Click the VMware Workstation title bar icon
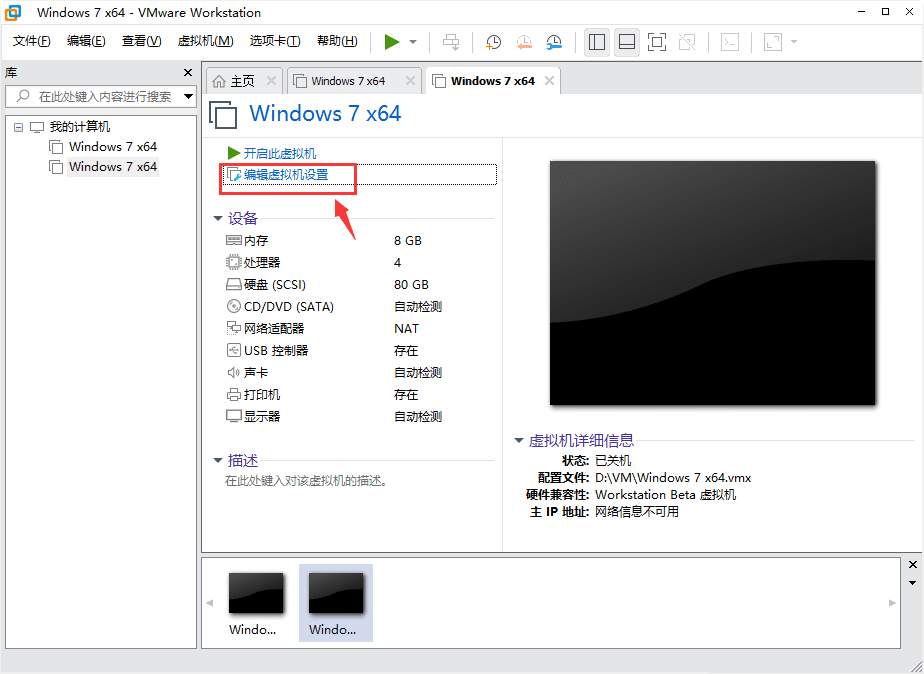 [x=13, y=12]
